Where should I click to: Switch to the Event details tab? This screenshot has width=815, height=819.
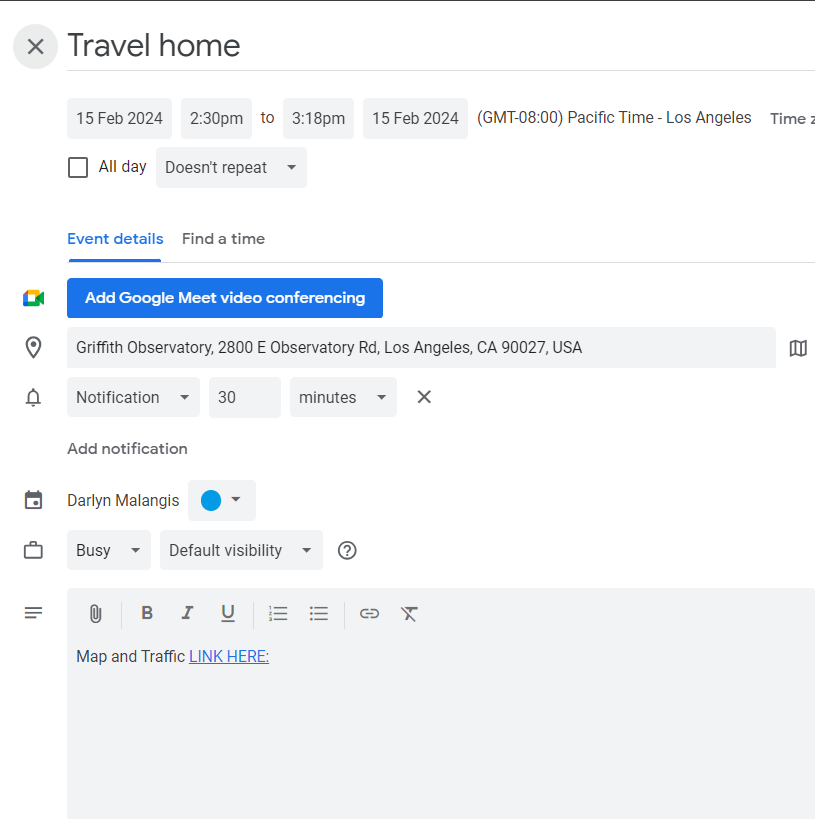click(115, 239)
